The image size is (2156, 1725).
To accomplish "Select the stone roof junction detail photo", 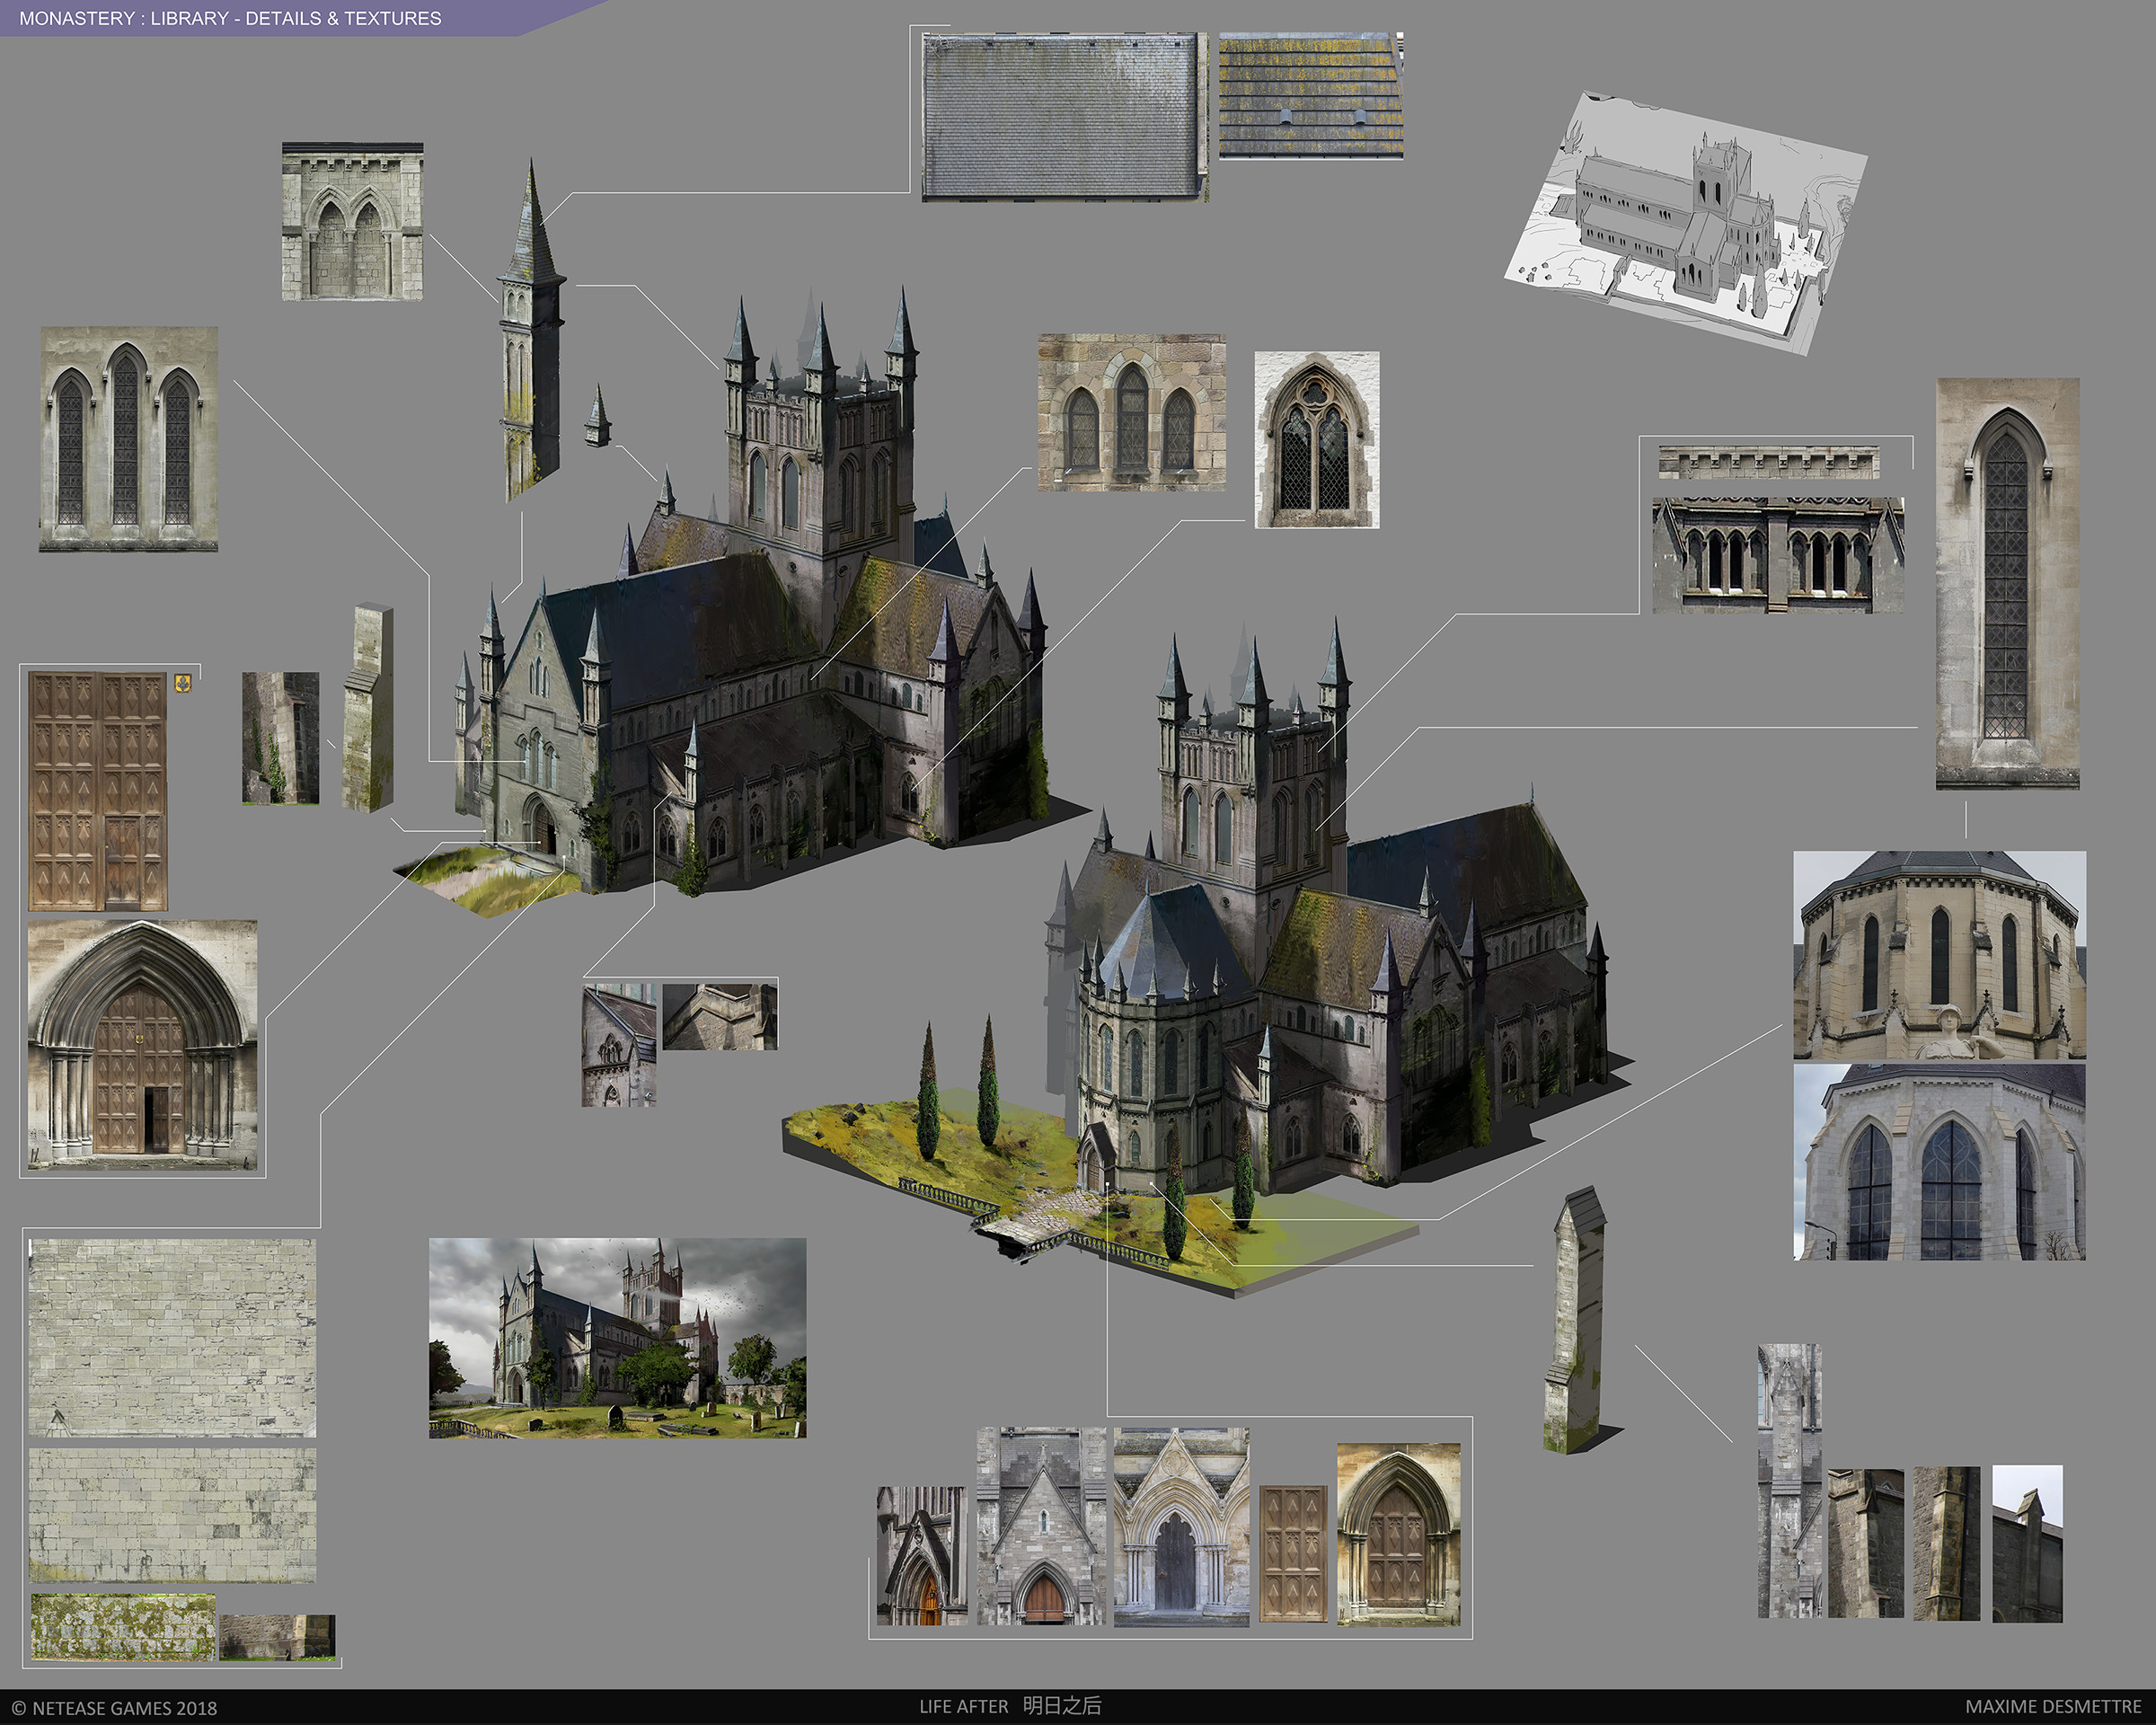I will pos(720,1016).
